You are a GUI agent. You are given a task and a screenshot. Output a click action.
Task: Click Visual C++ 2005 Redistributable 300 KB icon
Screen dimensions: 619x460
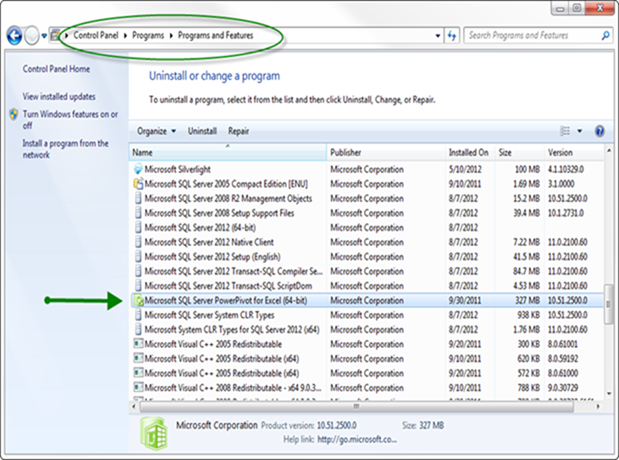138,344
